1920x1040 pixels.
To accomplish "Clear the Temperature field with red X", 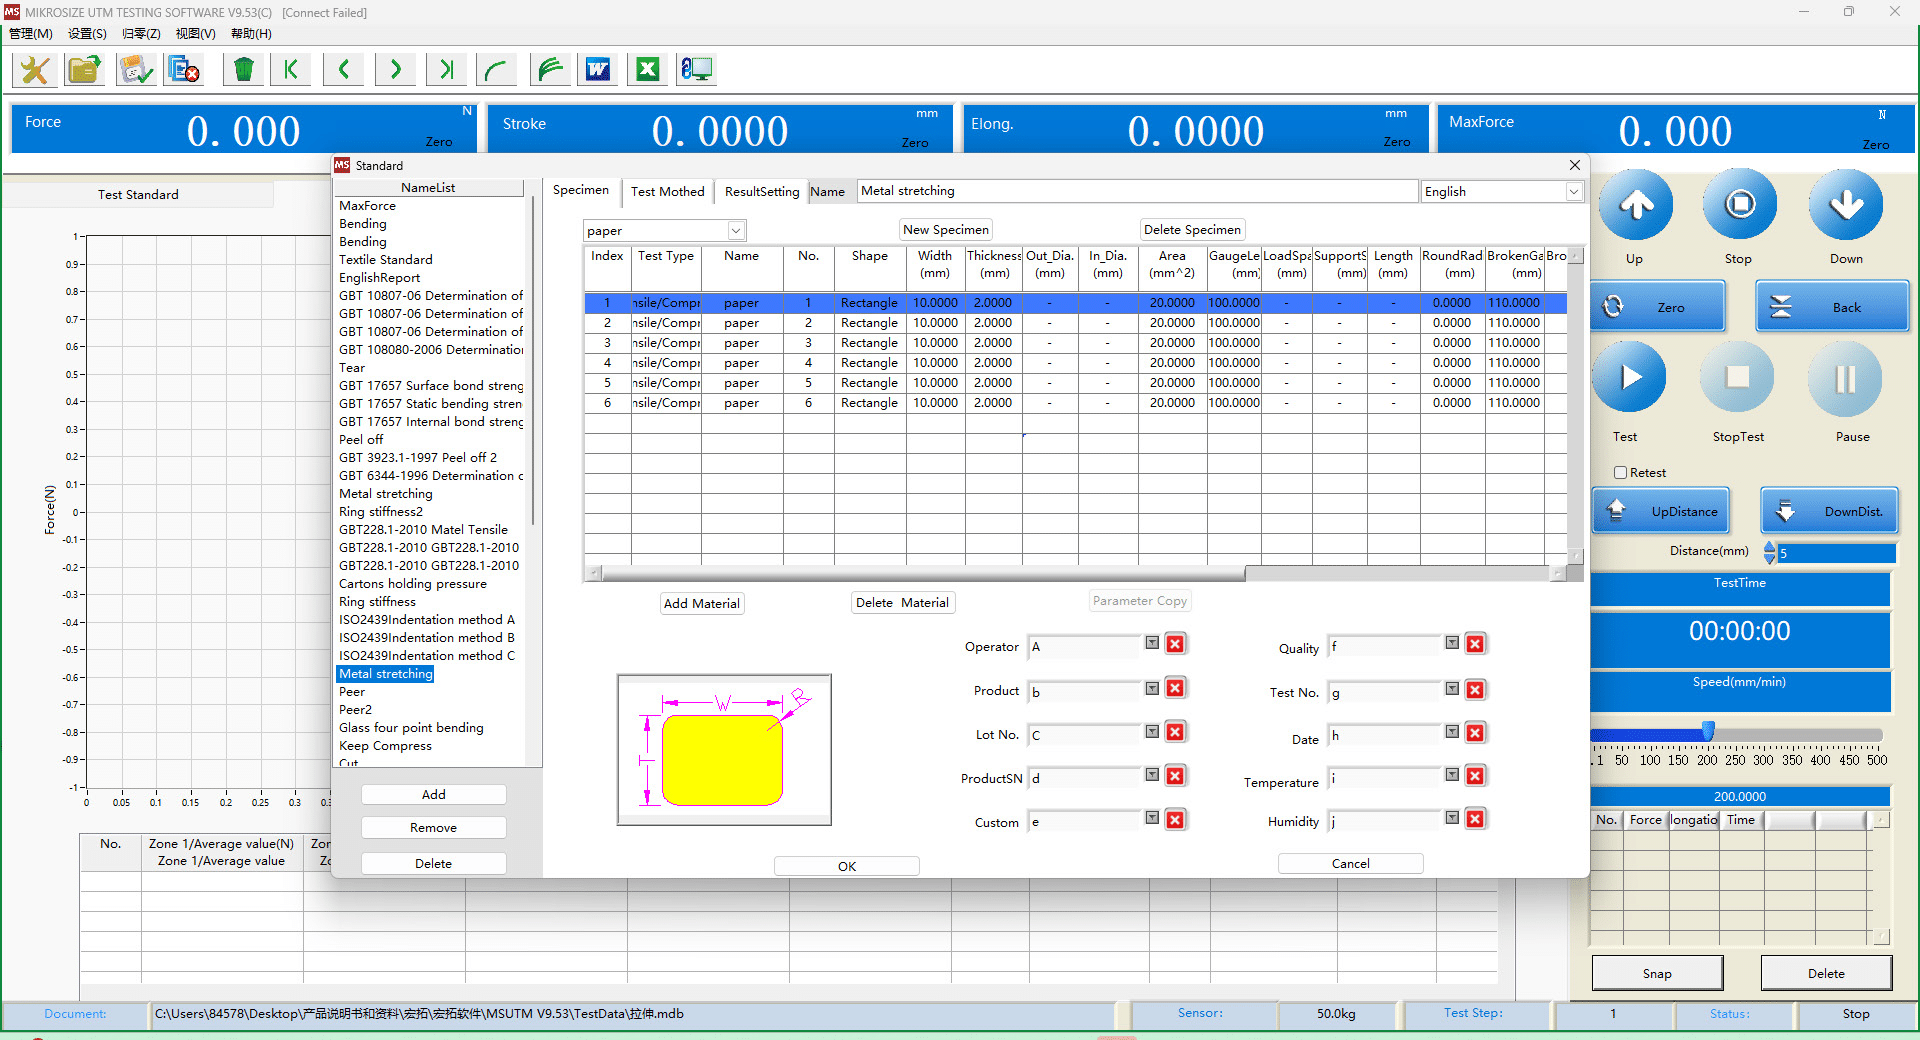I will pos(1475,776).
